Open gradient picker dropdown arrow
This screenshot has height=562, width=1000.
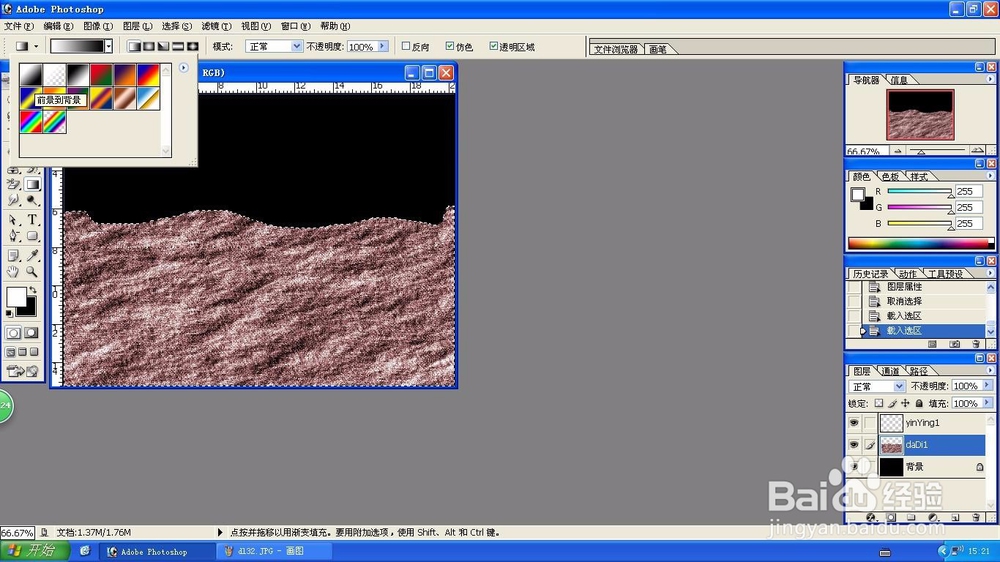coord(108,47)
